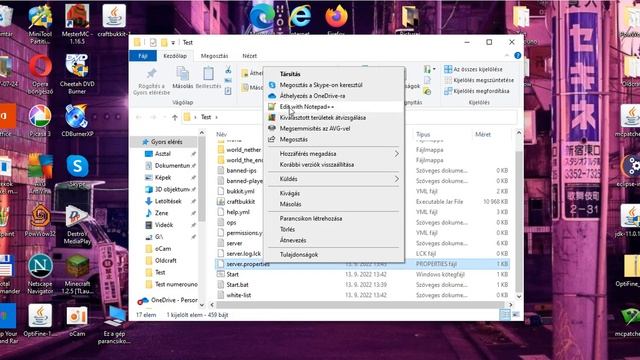This screenshot has width=640, height=360.
Task: Click Test in address bar path
Action: coord(206,117)
